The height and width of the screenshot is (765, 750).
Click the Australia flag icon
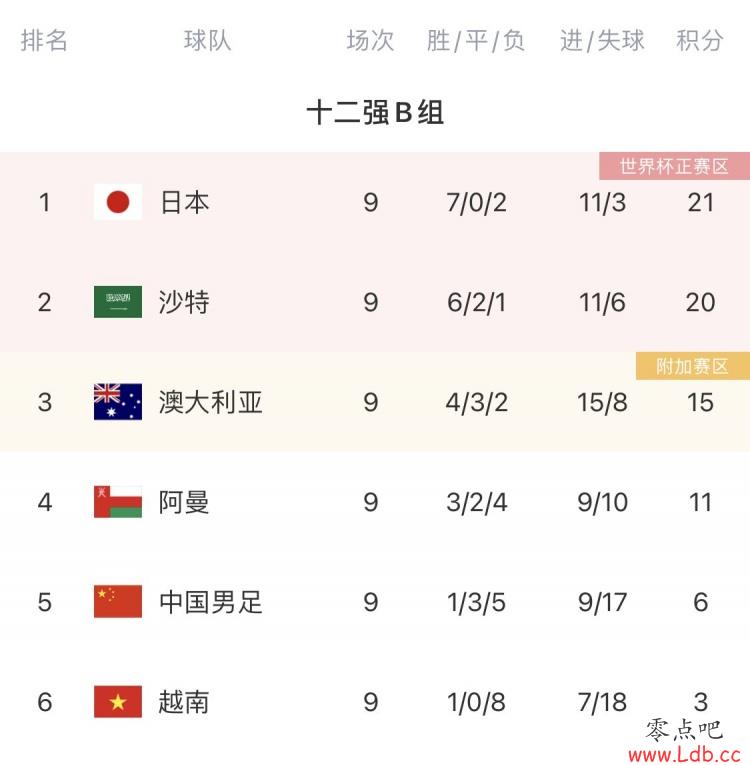118,402
